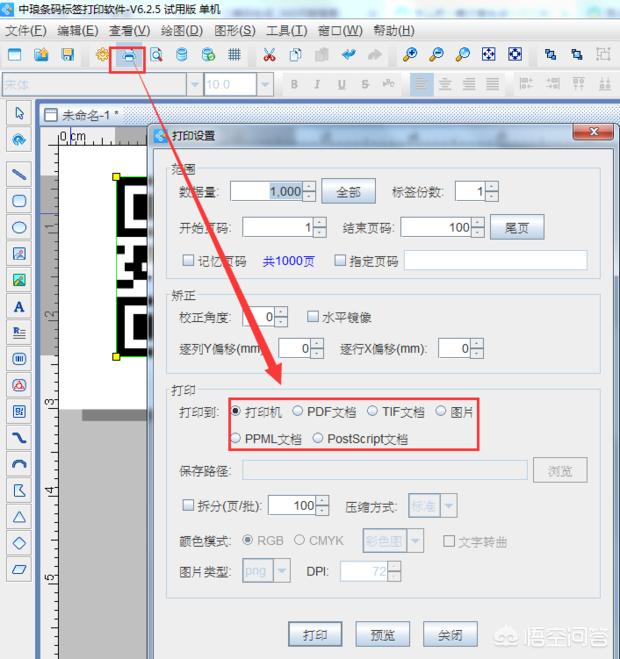620x659 pixels.
Task: Open the 文件(F) menu
Action: (26, 31)
